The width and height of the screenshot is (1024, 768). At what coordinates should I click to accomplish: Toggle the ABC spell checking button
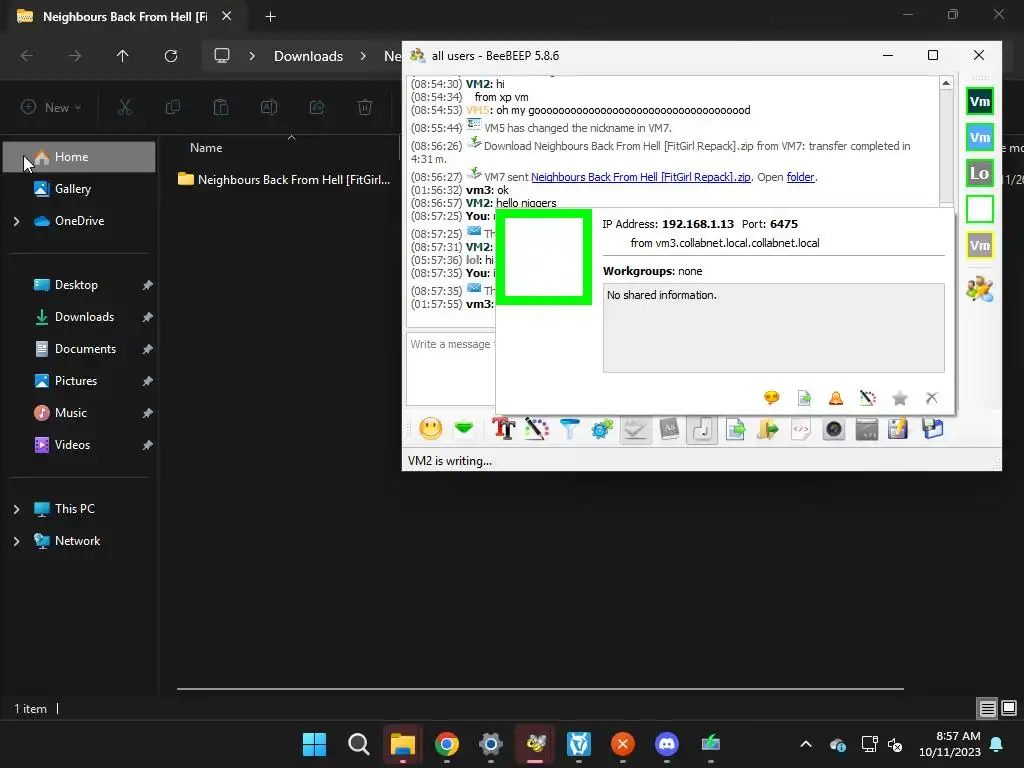635,429
